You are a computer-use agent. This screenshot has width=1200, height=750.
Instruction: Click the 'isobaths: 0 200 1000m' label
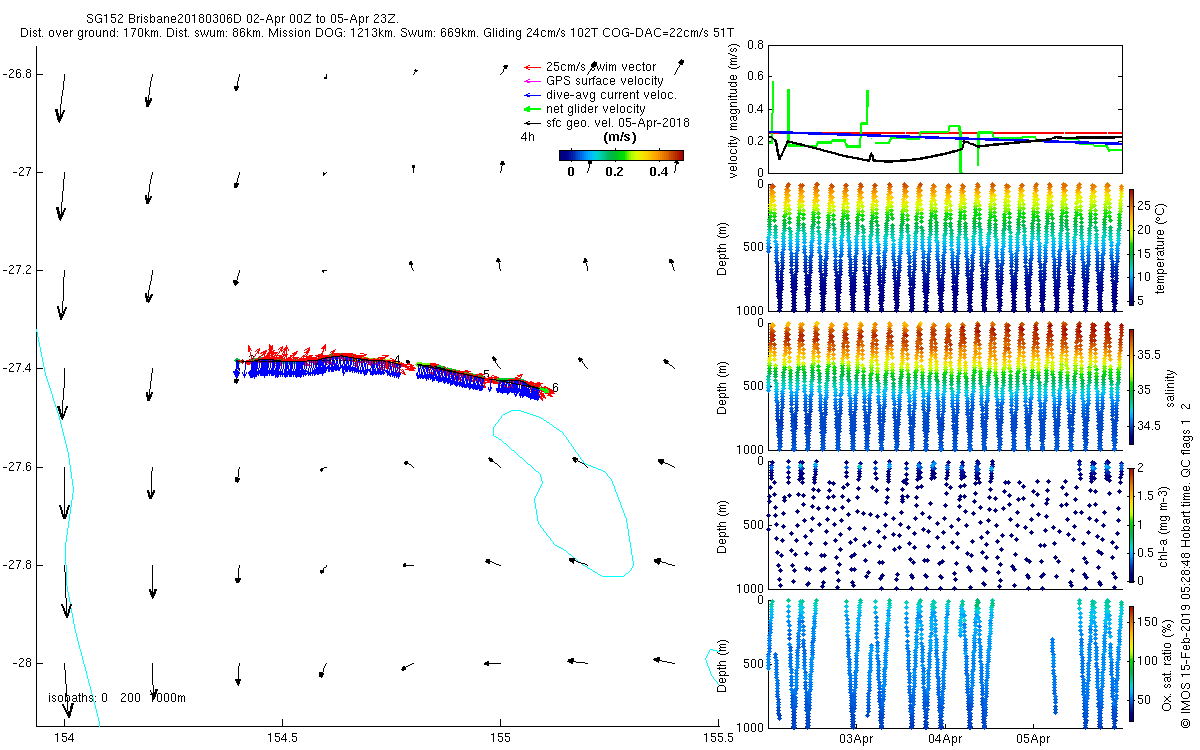pos(117,697)
